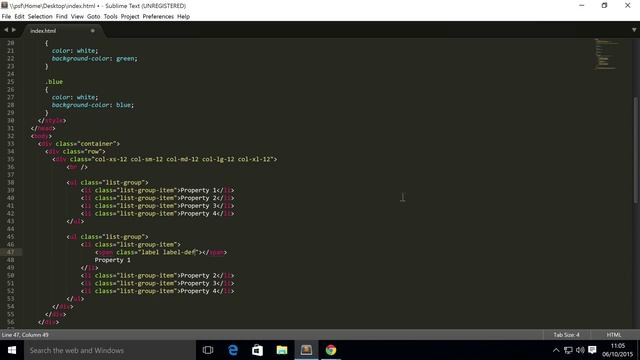
Task: Open the Find menu
Action: click(x=61, y=16)
